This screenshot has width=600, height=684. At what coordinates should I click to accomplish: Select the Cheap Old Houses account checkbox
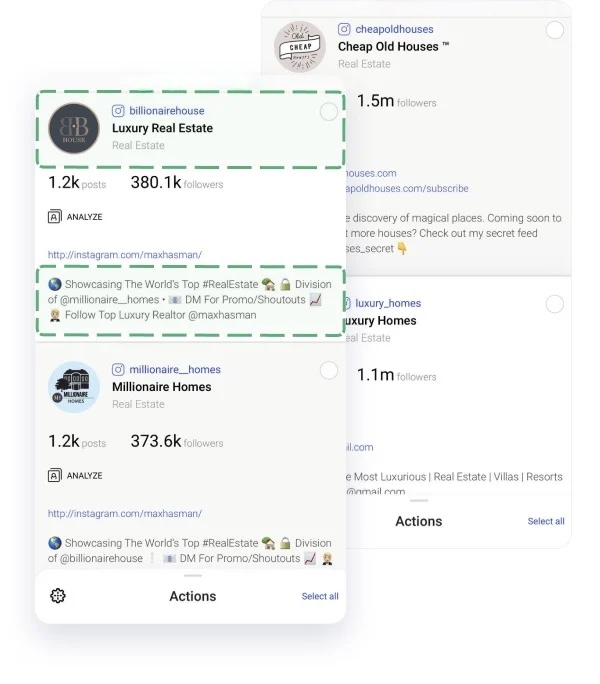click(x=554, y=30)
